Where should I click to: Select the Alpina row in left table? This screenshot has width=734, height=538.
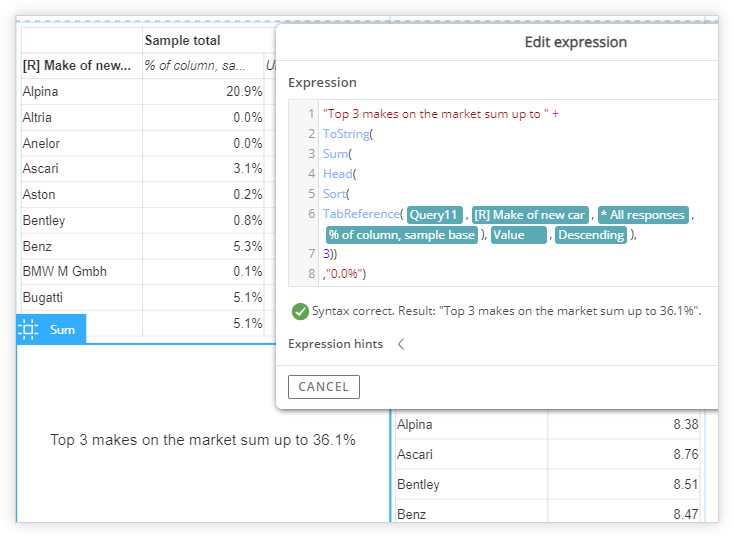[40, 91]
